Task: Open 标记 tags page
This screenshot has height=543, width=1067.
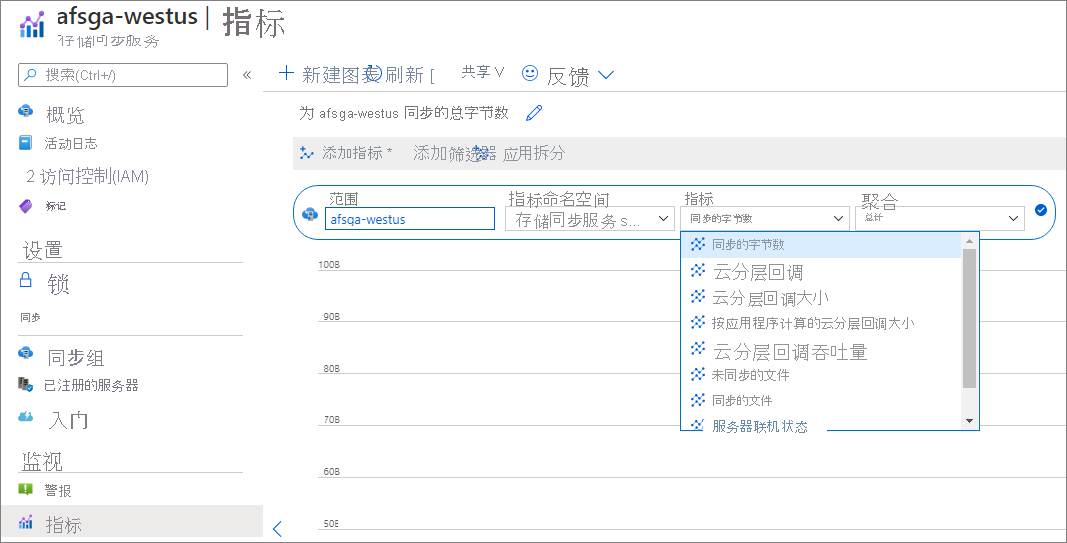Action: [56, 206]
